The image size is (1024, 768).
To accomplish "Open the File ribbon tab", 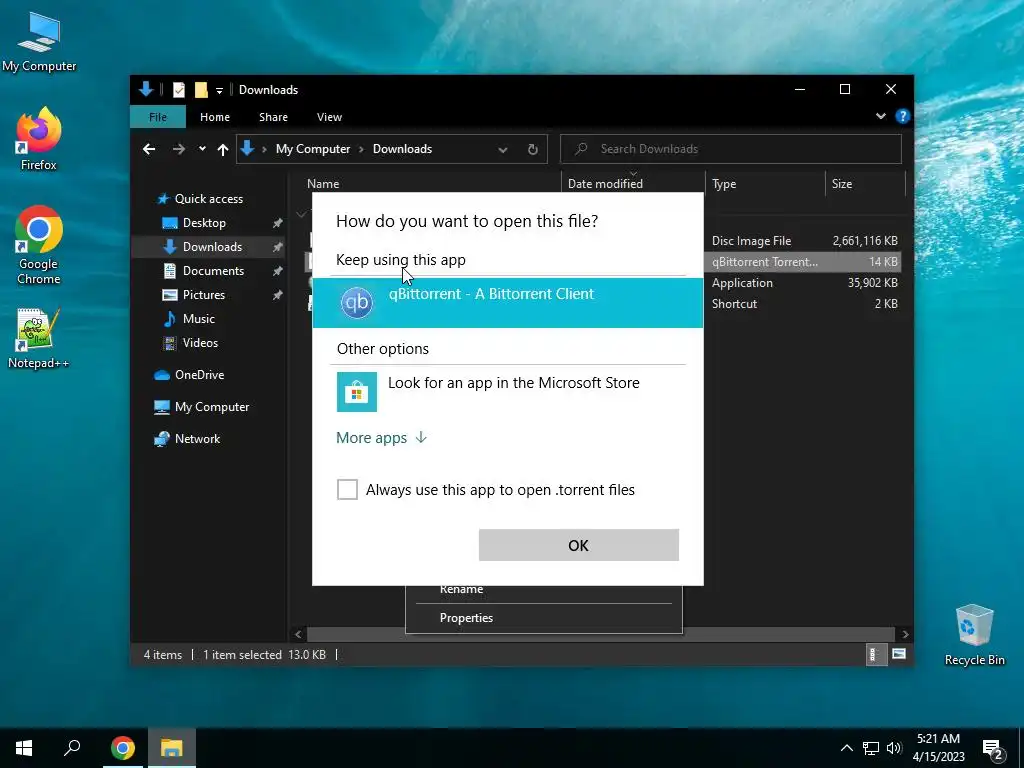I will (x=157, y=117).
